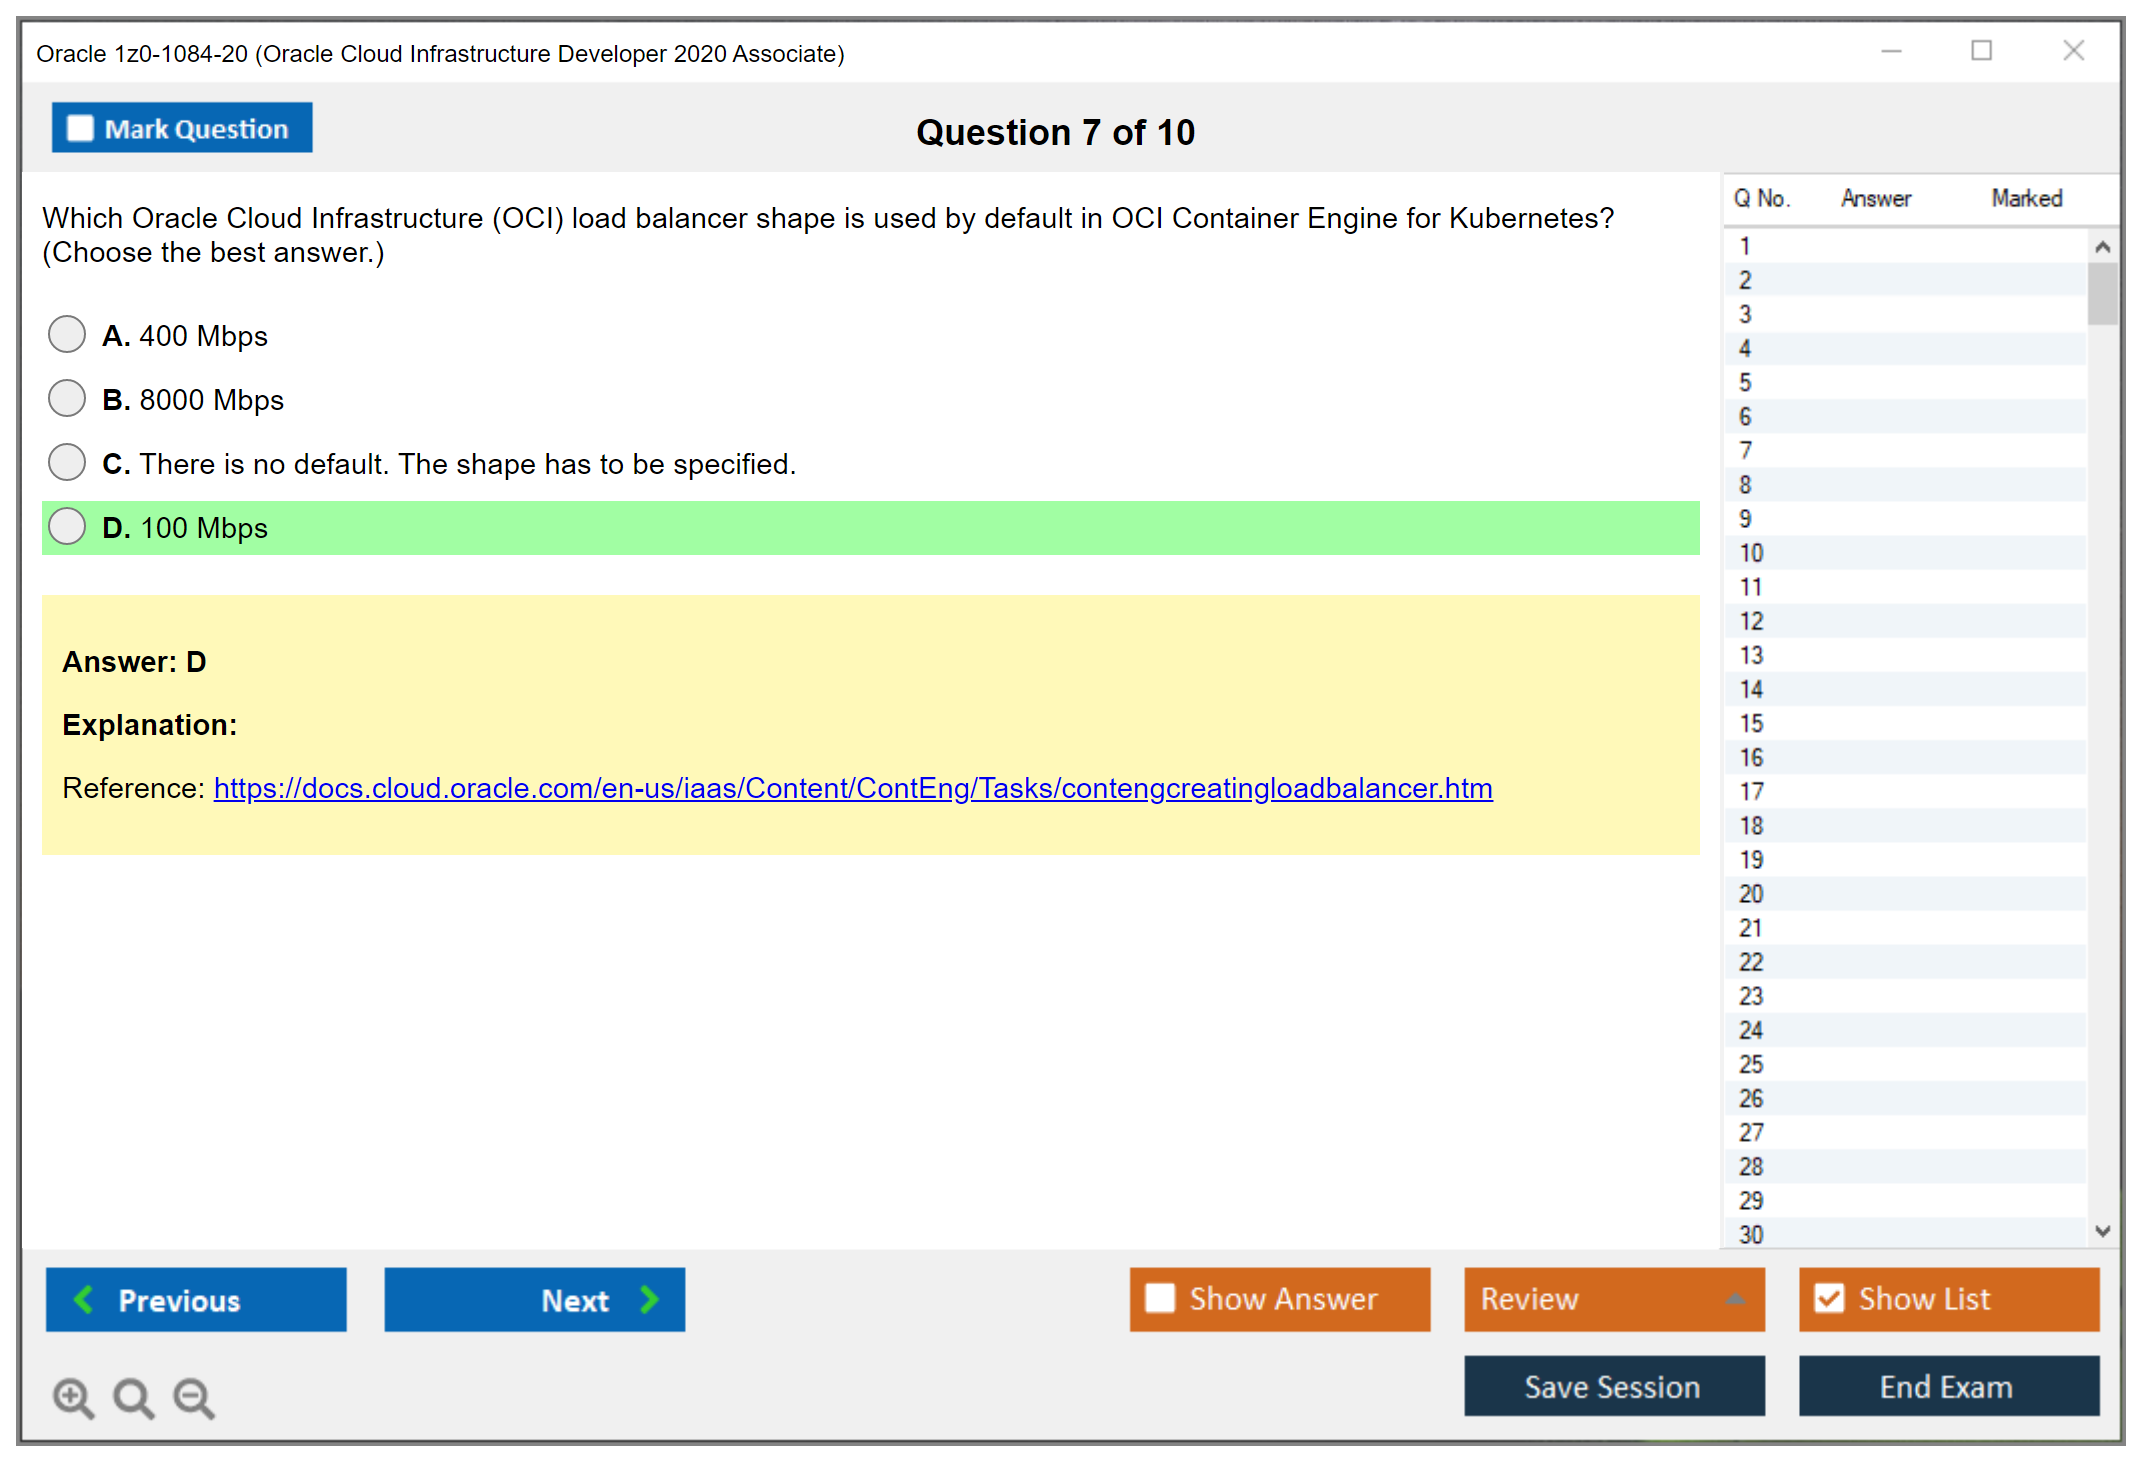Screen dimensions: 2150x1470
Task: Enable the Show Answer checkbox
Action: pyautogui.click(x=1160, y=1298)
